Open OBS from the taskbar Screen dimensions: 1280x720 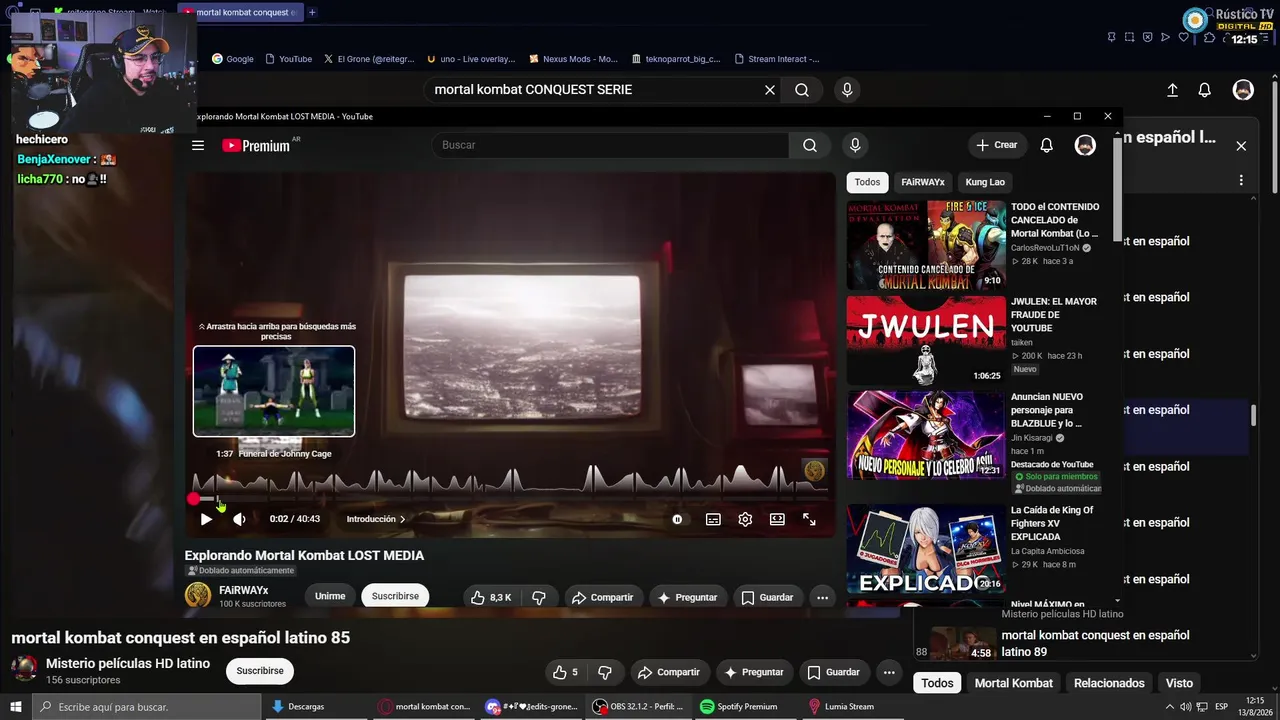pyautogui.click(x=638, y=707)
